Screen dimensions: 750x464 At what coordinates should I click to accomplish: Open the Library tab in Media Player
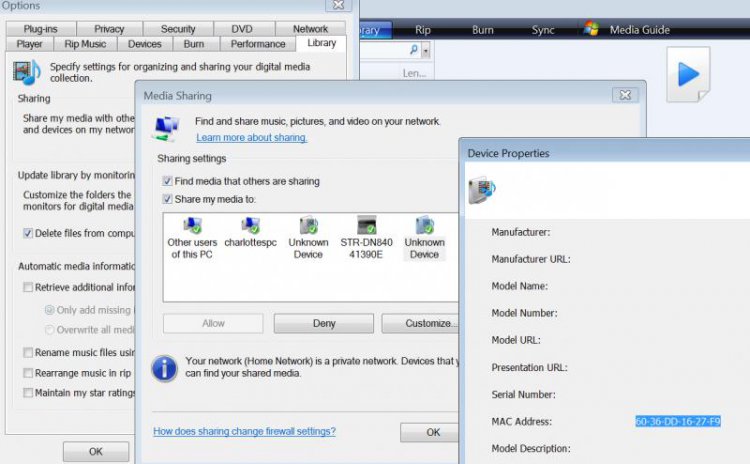tap(376, 30)
